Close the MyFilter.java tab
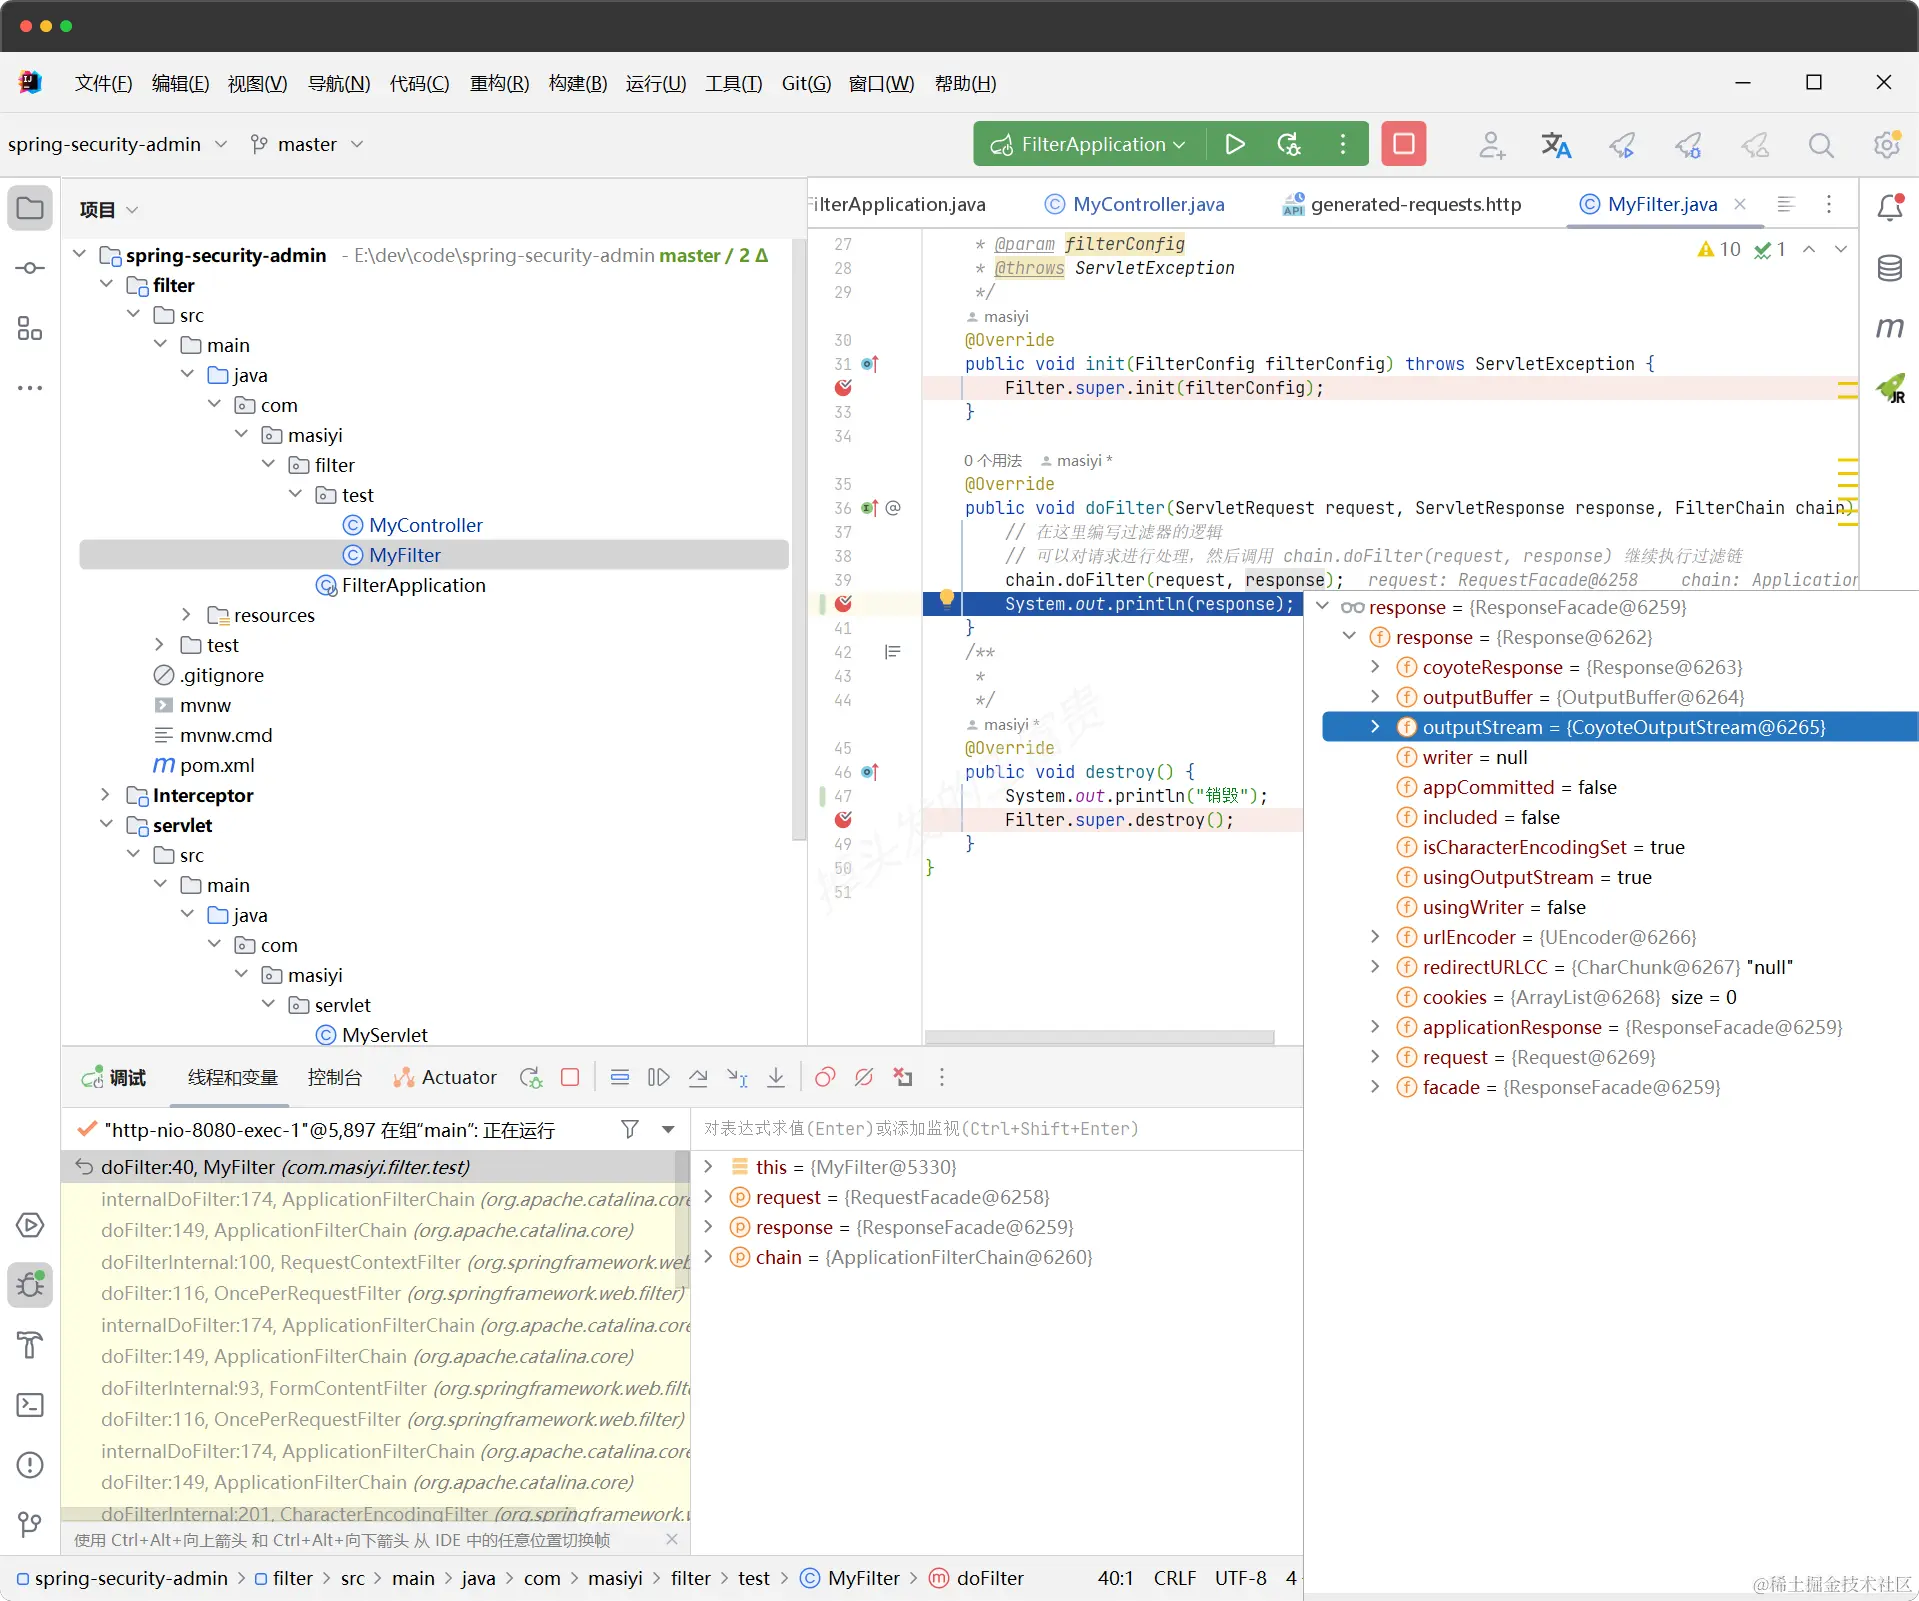The width and height of the screenshot is (1919, 1601). [x=1740, y=204]
